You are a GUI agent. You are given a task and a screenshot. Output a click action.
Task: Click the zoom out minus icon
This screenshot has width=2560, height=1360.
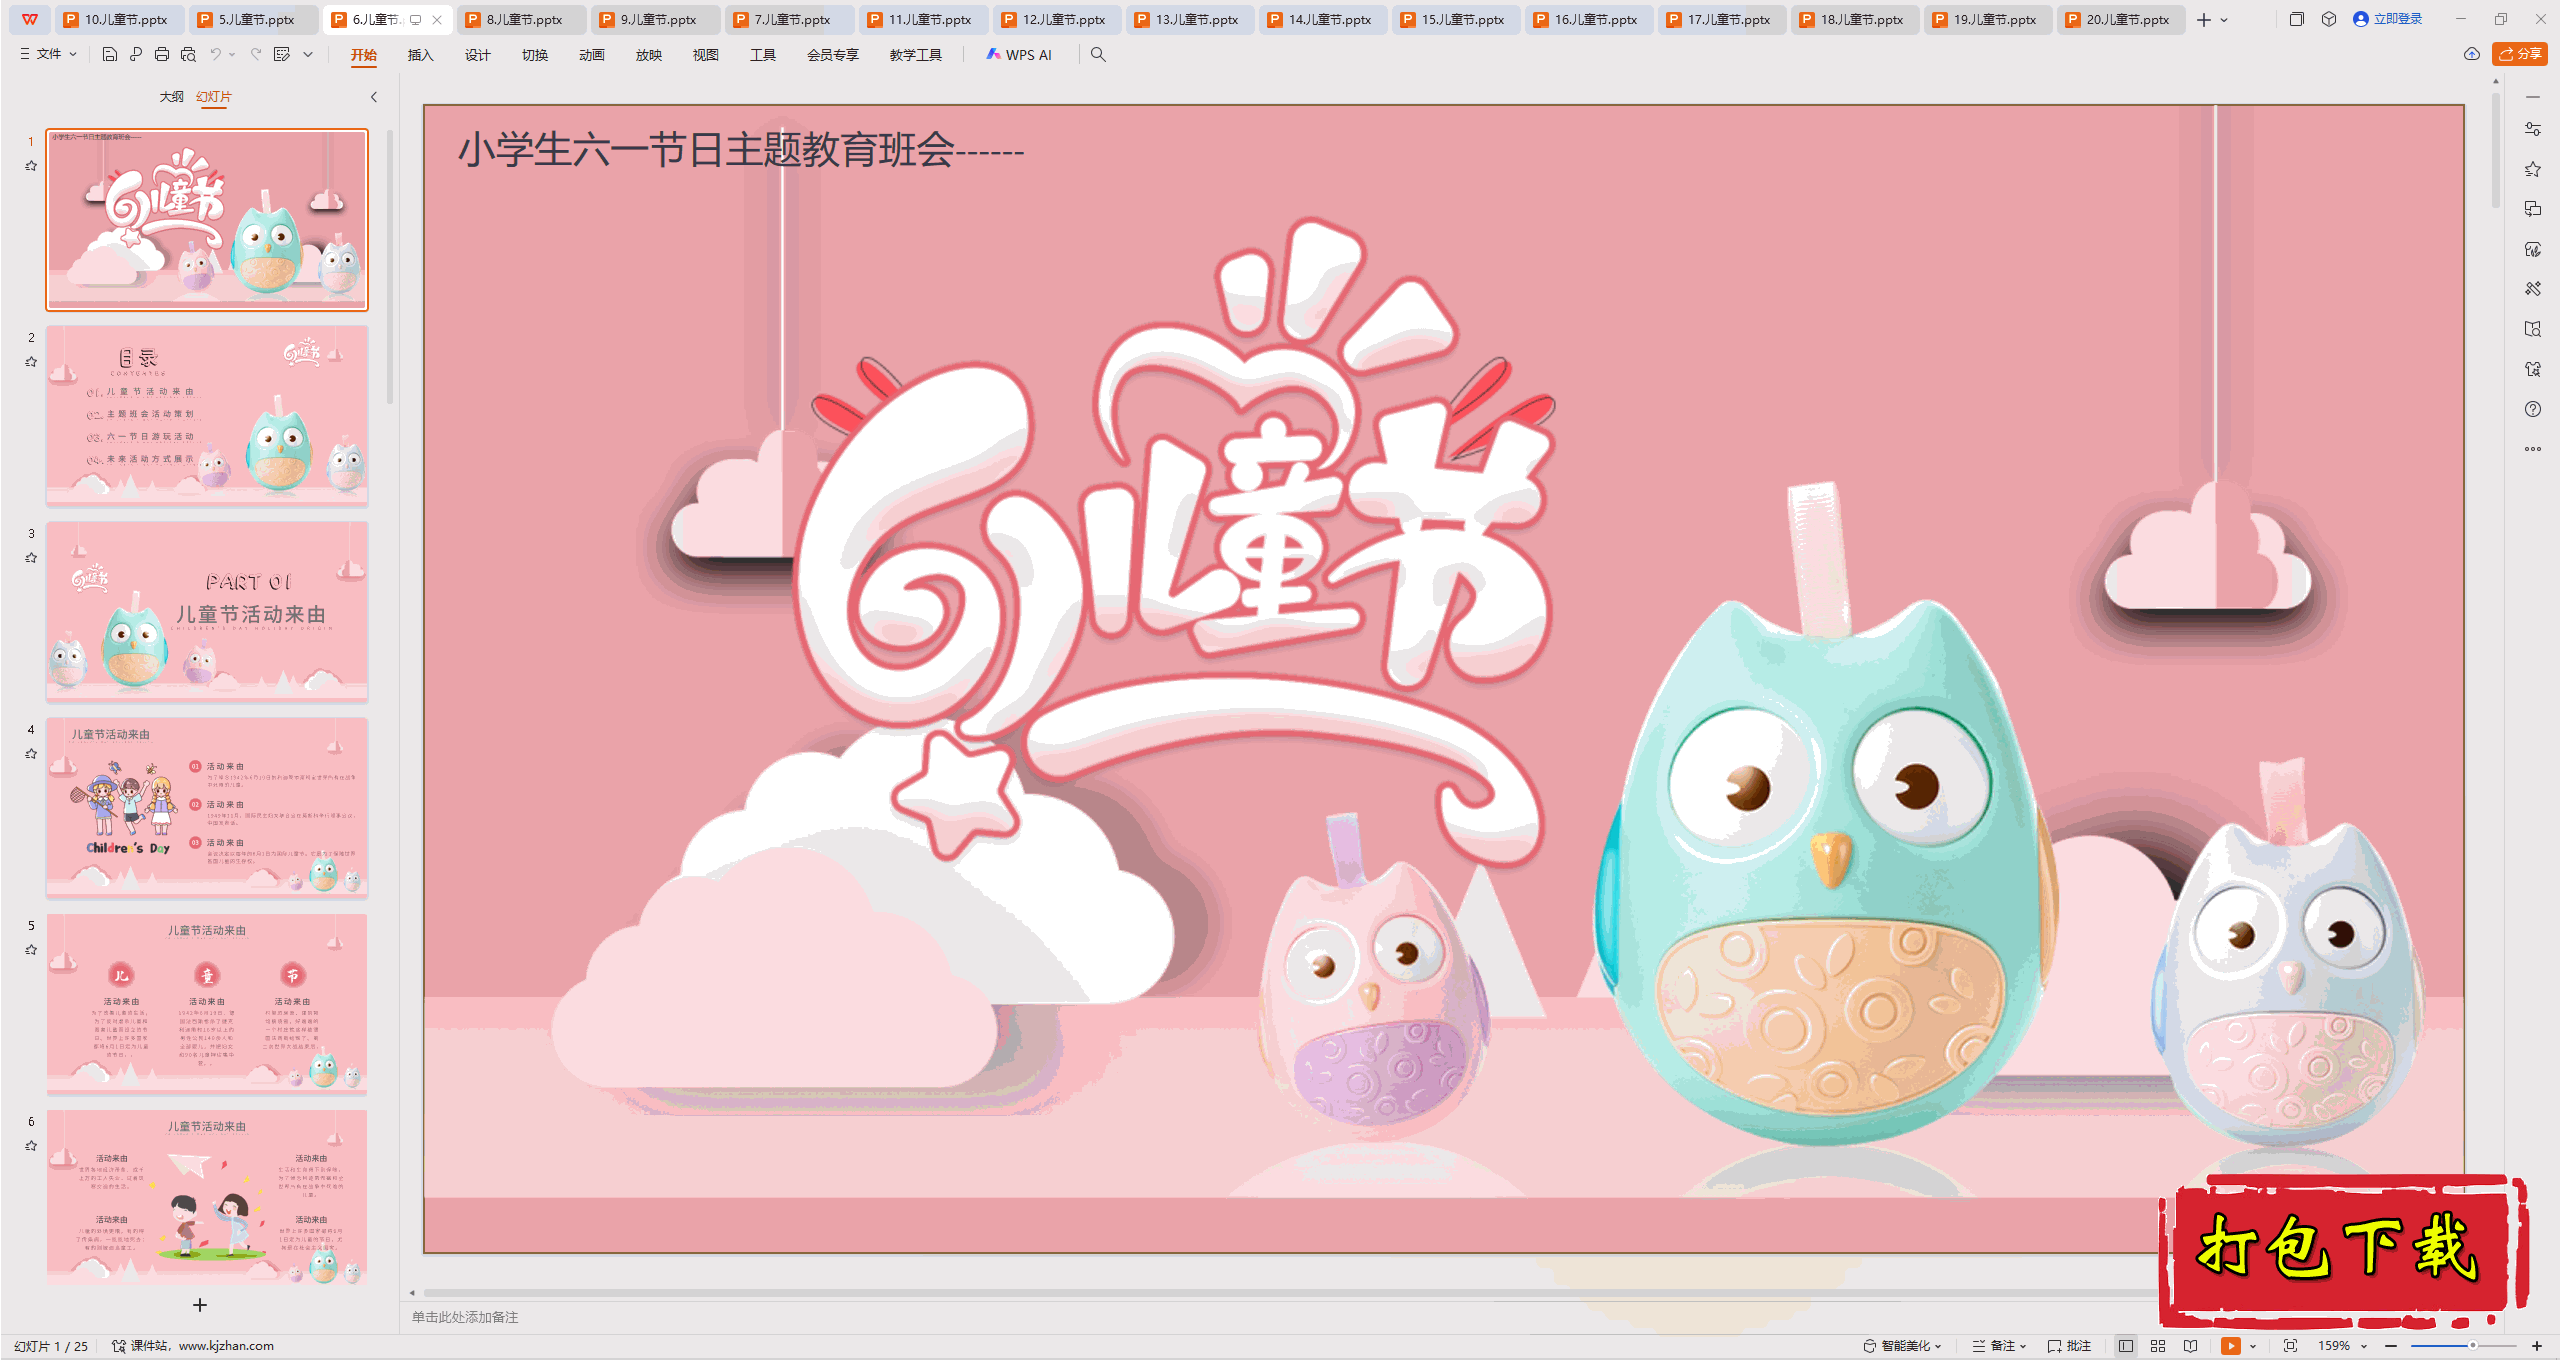click(2391, 1346)
